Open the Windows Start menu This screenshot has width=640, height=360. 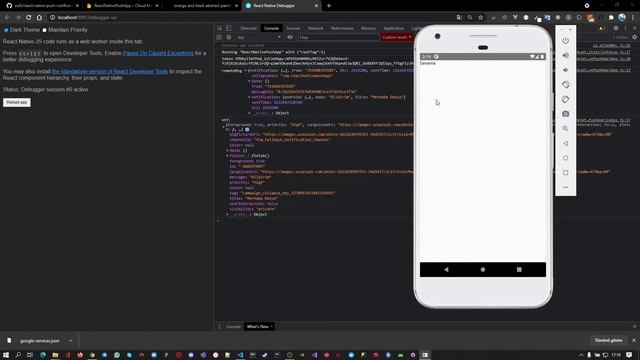6,355
